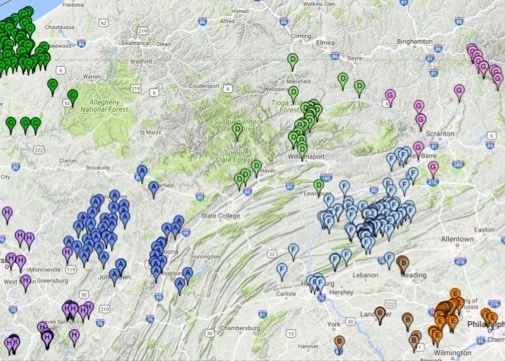505x361 pixels.
Task: Open purple H pin near Greensburg
Action: click(x=26, y=283)
